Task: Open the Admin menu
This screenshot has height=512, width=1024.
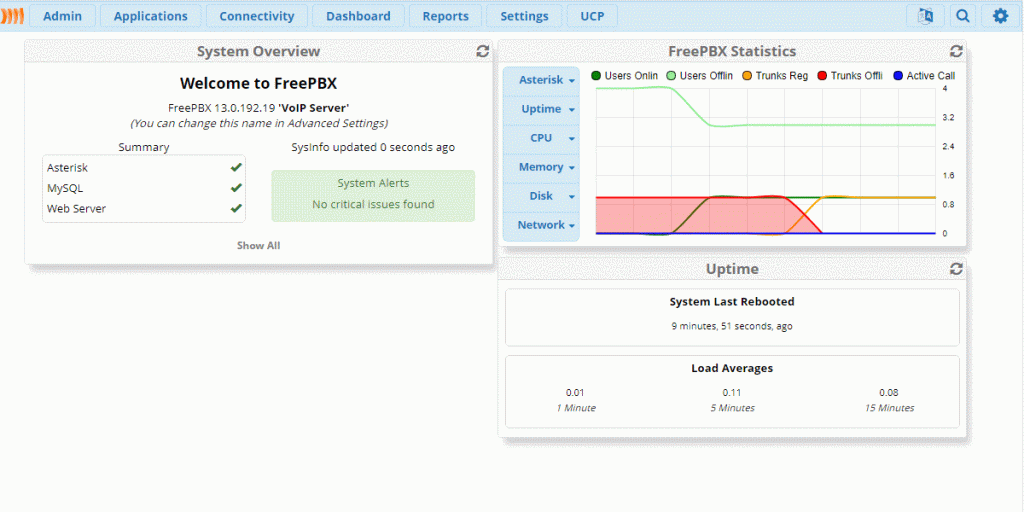Action: click(63, 16)
